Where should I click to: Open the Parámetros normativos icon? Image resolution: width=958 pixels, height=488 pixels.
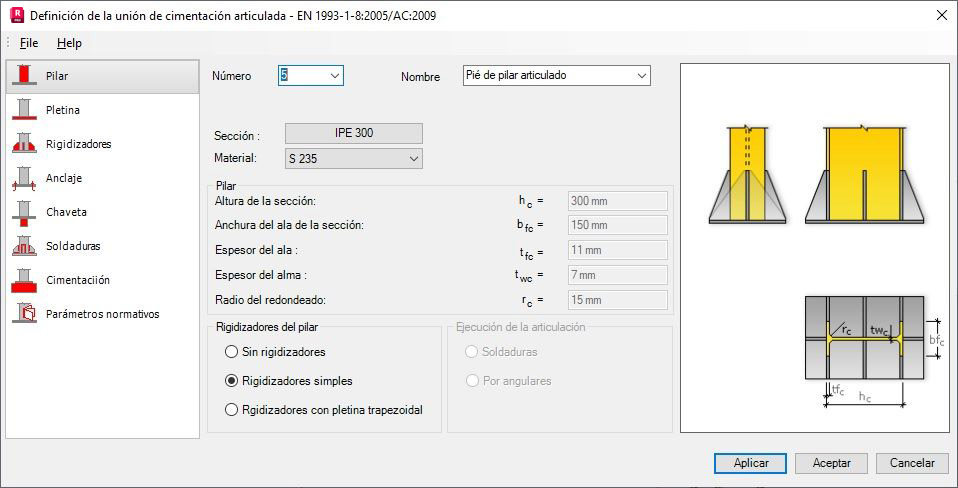tap(24, 314)
